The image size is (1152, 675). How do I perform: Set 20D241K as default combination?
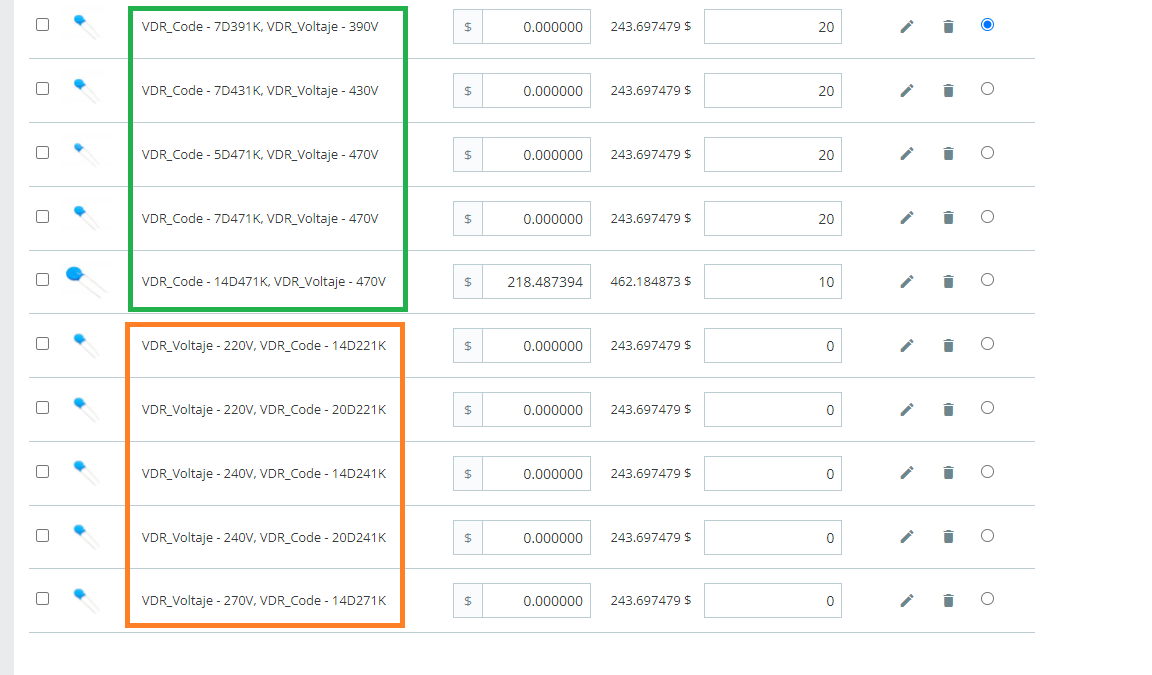987,535
